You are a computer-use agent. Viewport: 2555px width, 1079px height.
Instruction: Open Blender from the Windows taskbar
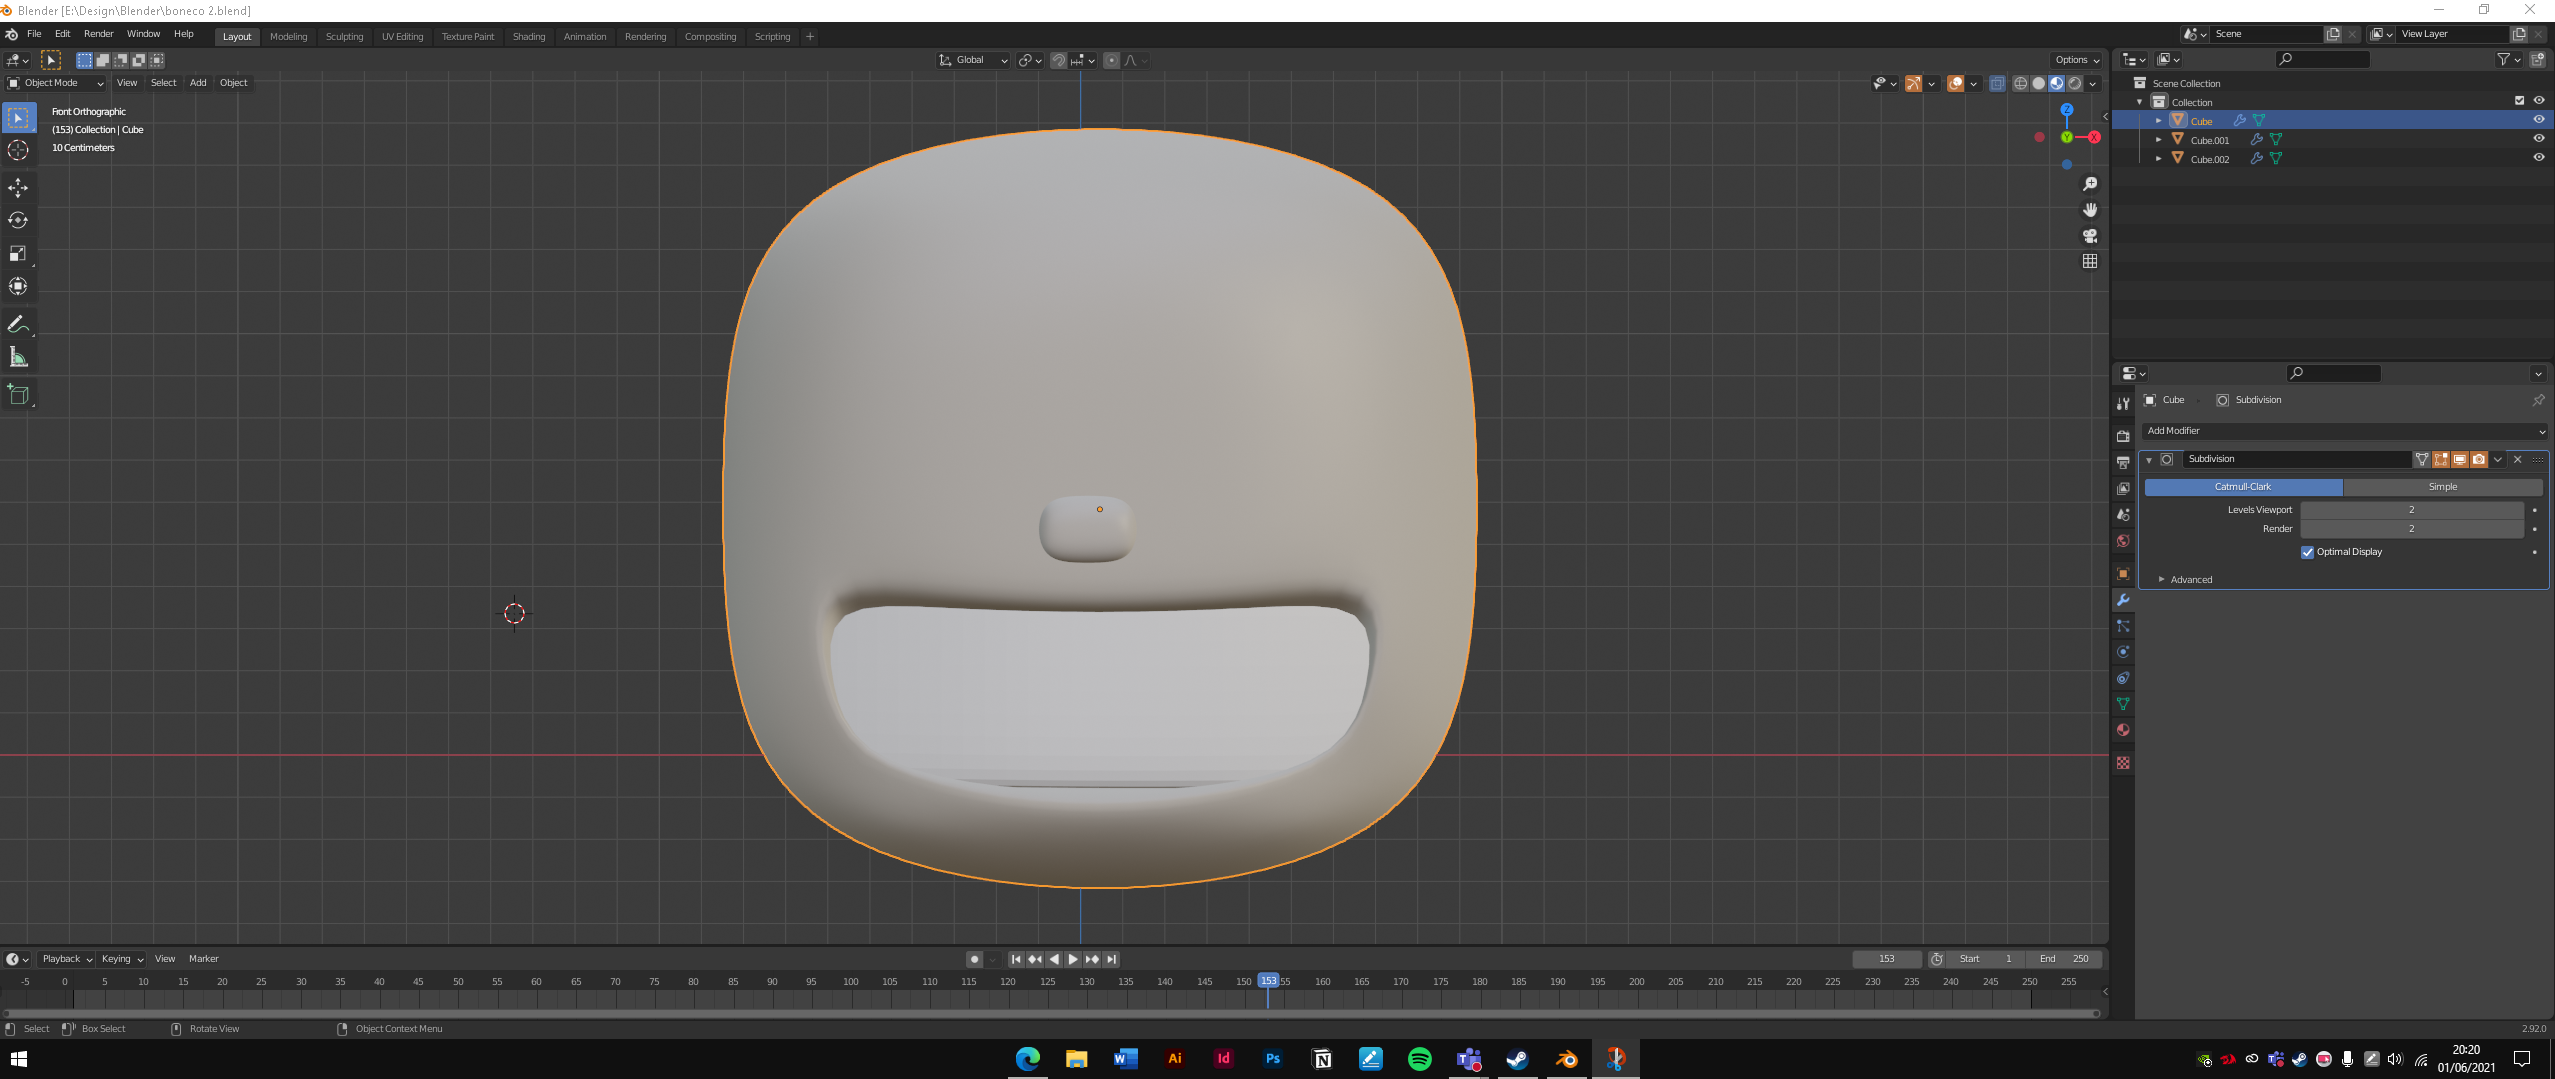tap(1566, 1059)
